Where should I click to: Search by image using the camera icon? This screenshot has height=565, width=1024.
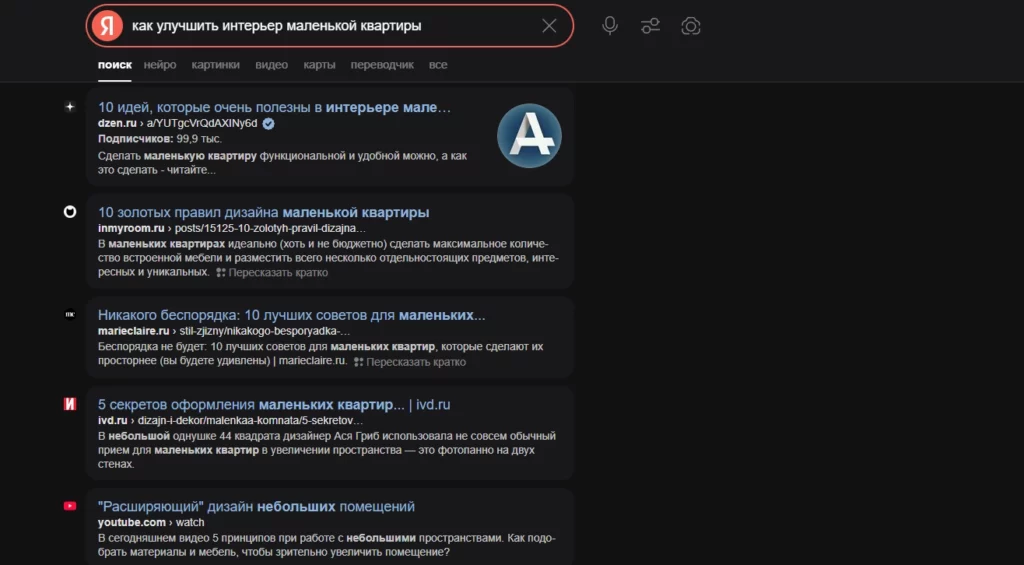(x=690, y=26)
